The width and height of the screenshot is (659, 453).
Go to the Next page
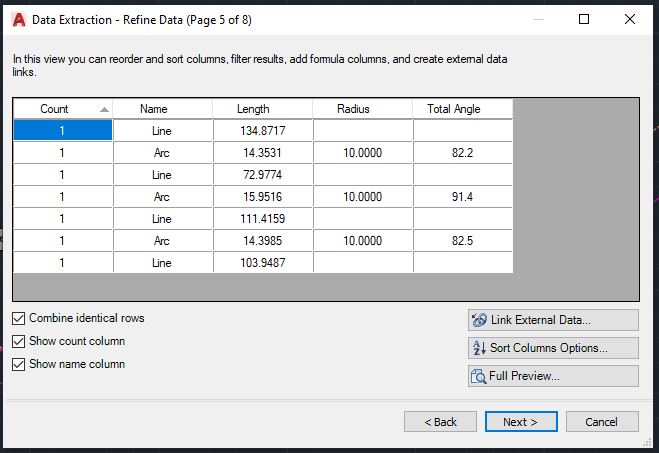tap(520, 422)
